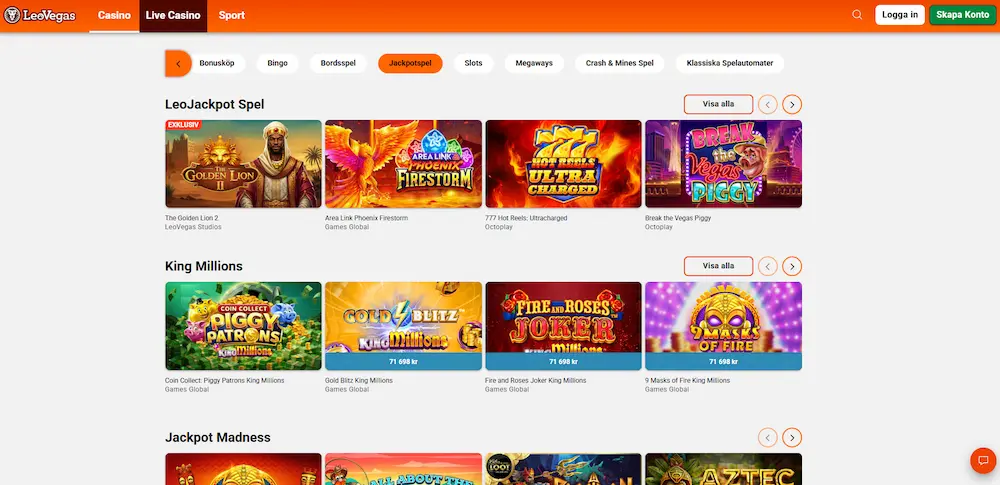Show next Jackpot Madness games
This screenshot has height=485, width=1000.
pyautogui.click(x=792, y=437)
